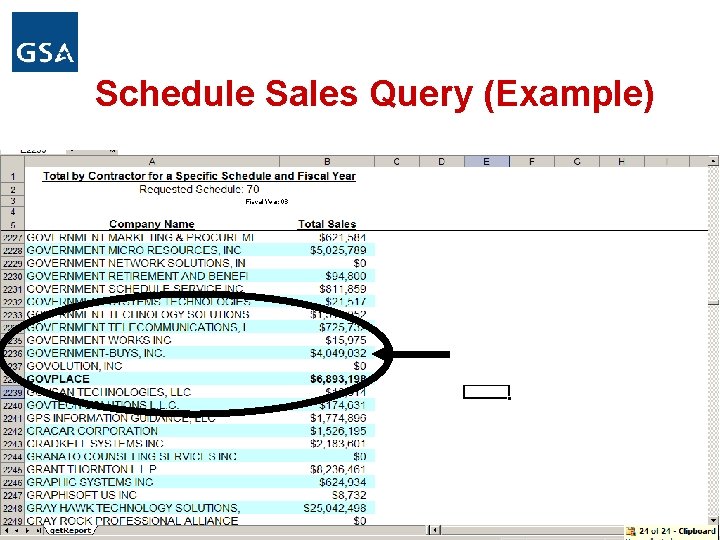This screenshot has height=540, width=720.
Task: Click the 'Total Sales' heading cell
Action: coord(327,224)
